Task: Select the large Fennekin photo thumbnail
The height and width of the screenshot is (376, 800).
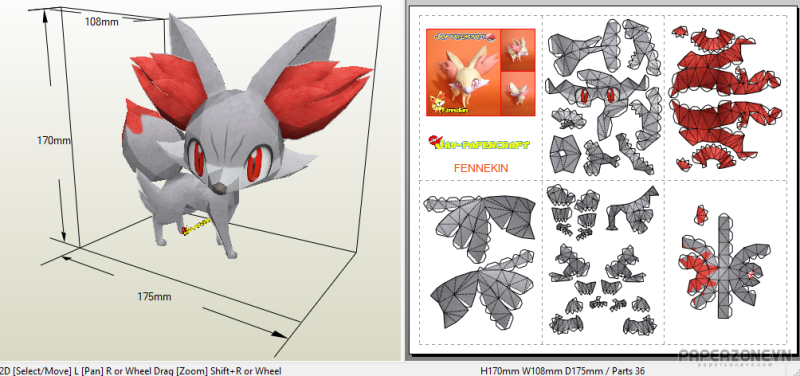Action: [x=463, y=72]
